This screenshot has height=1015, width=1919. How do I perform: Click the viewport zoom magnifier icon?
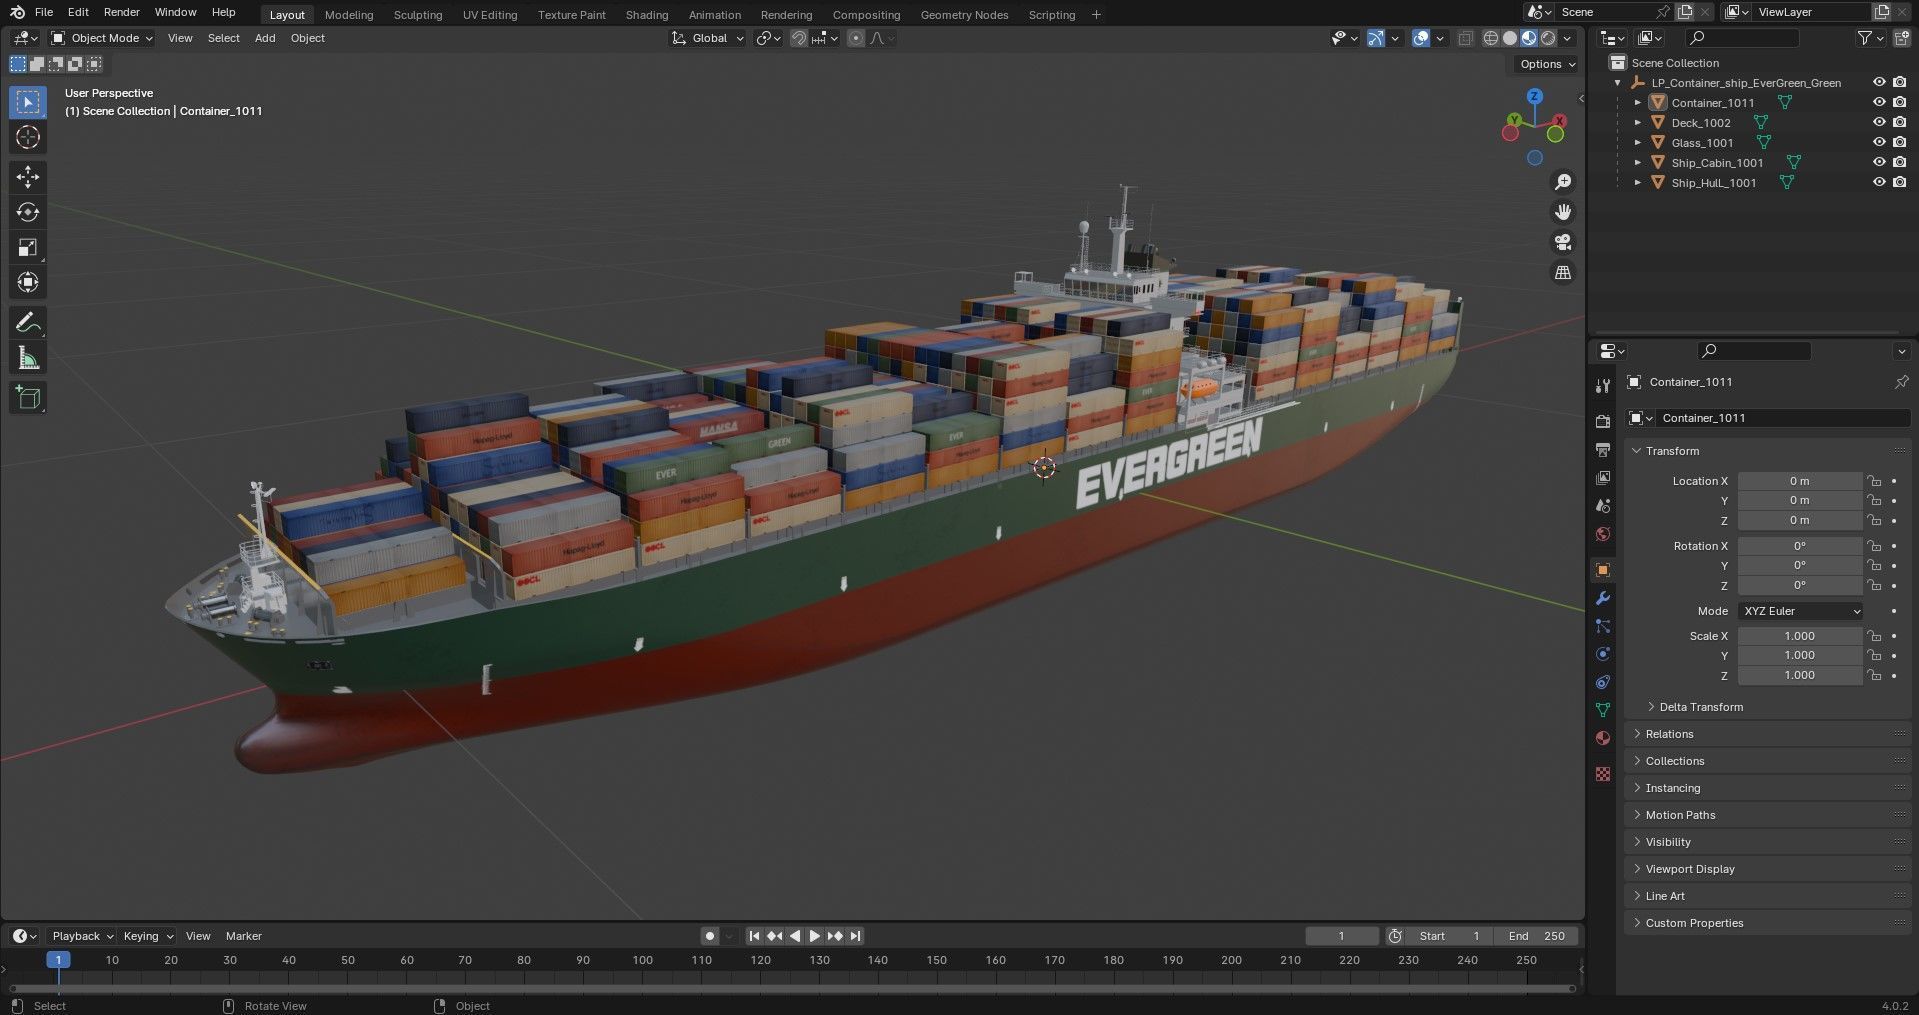click(1562, 182)
